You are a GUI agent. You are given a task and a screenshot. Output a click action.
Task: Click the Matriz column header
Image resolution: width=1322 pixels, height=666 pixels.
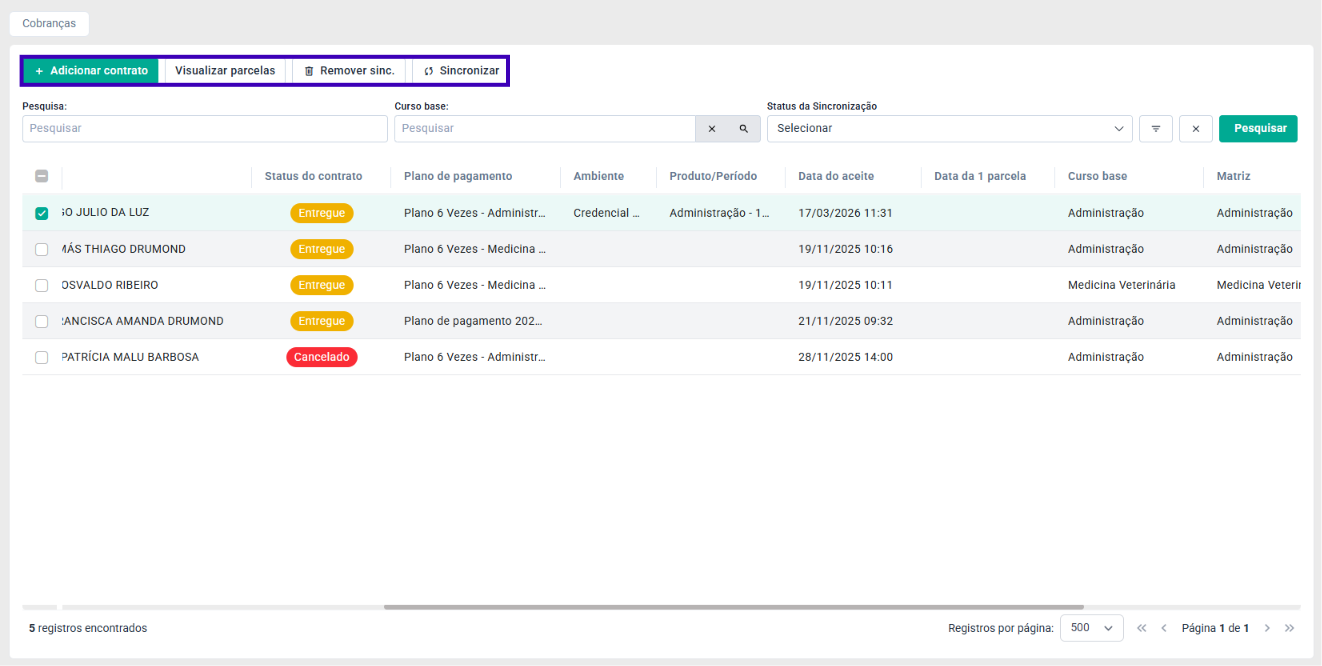1233,176
